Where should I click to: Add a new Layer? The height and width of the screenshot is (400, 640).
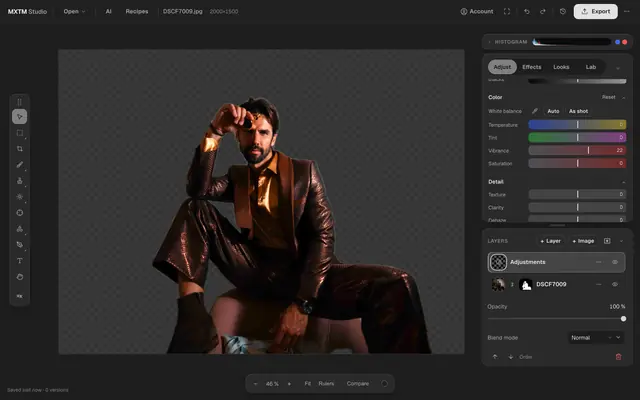[551, 241]
